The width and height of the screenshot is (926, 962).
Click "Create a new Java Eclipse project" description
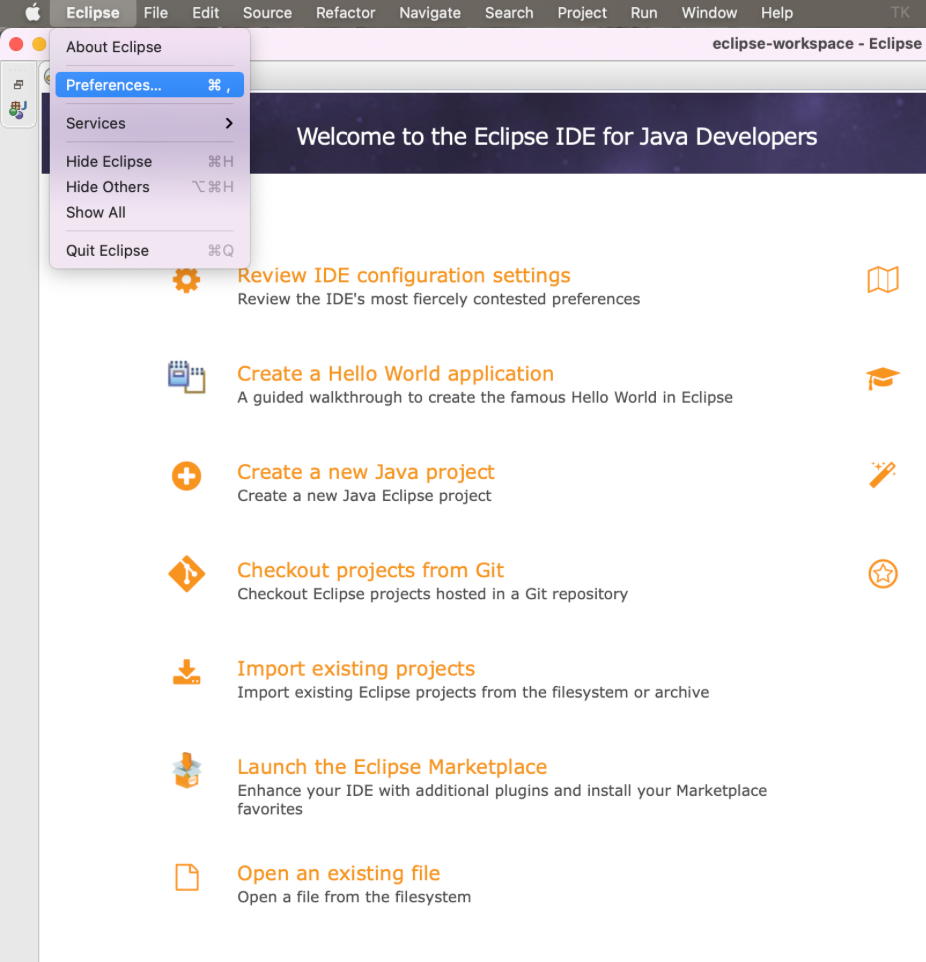[x=365, y=496]
